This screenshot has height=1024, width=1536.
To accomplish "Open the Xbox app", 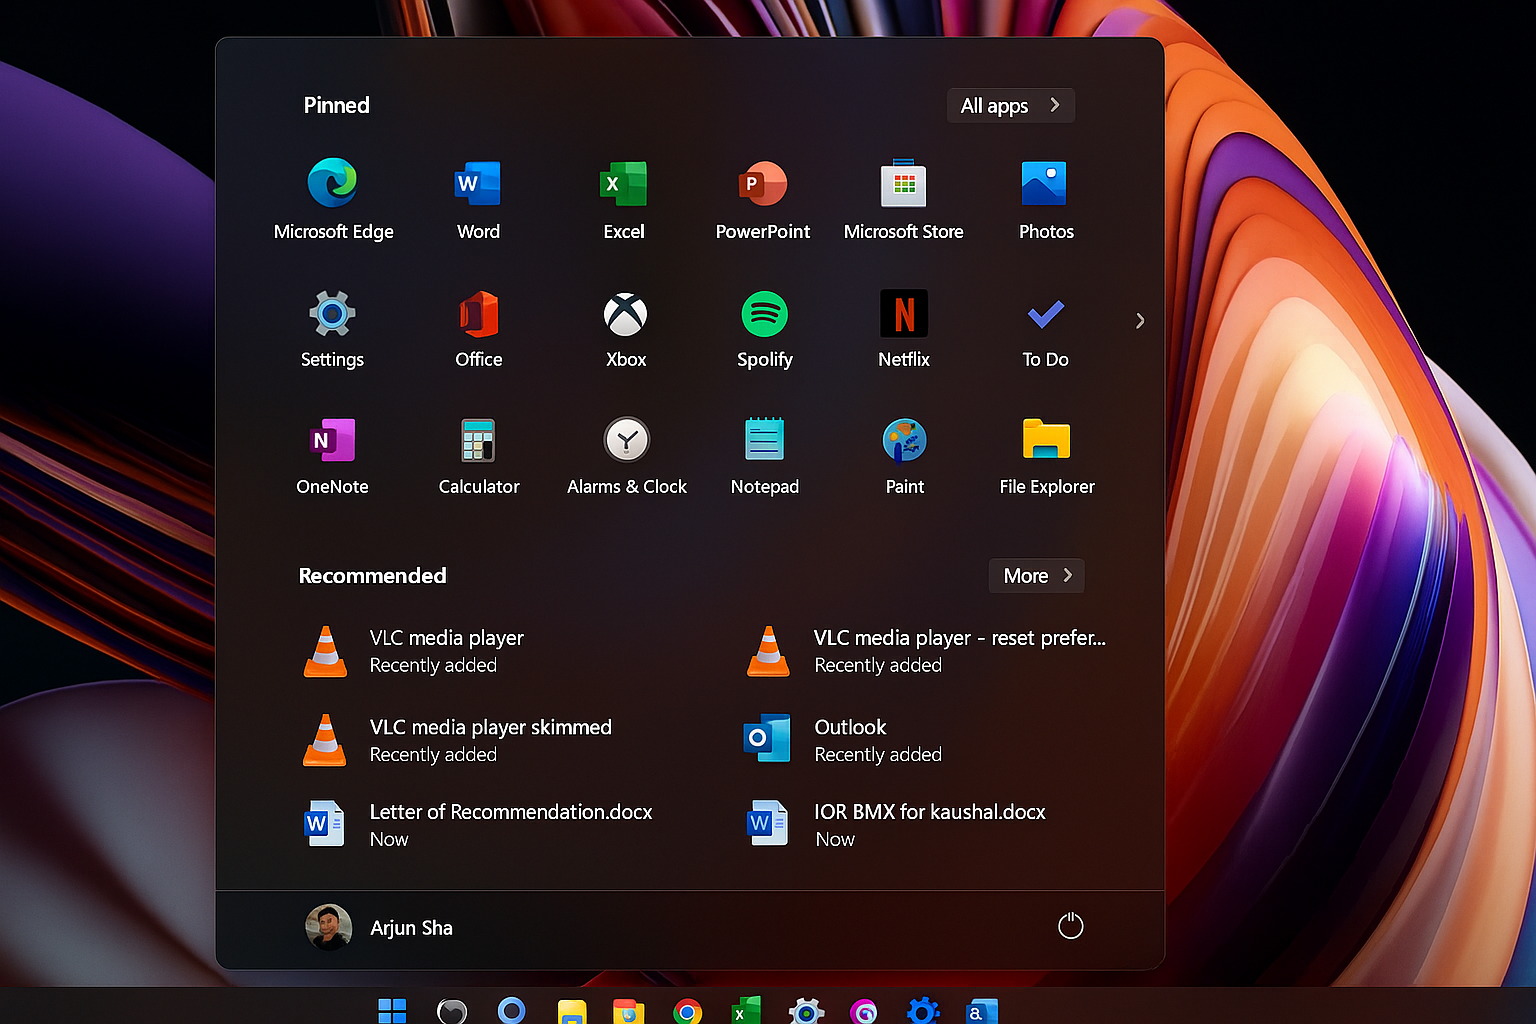I will coord(626,328).
